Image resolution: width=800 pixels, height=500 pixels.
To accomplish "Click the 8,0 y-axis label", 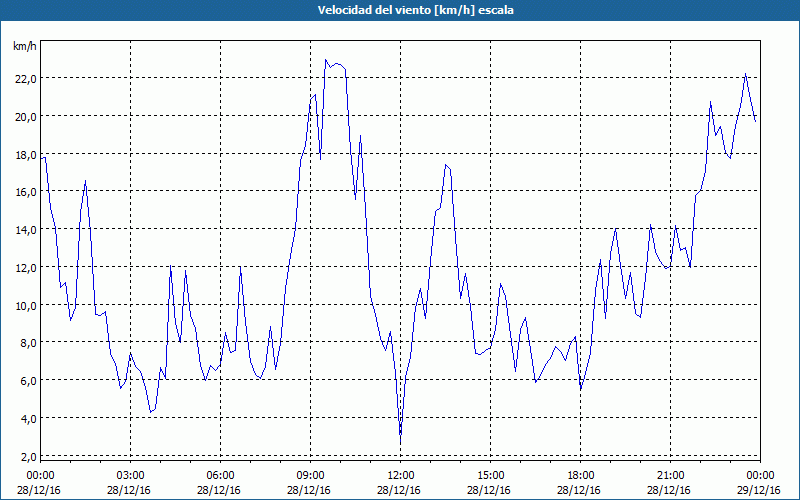I will point(28,343).
